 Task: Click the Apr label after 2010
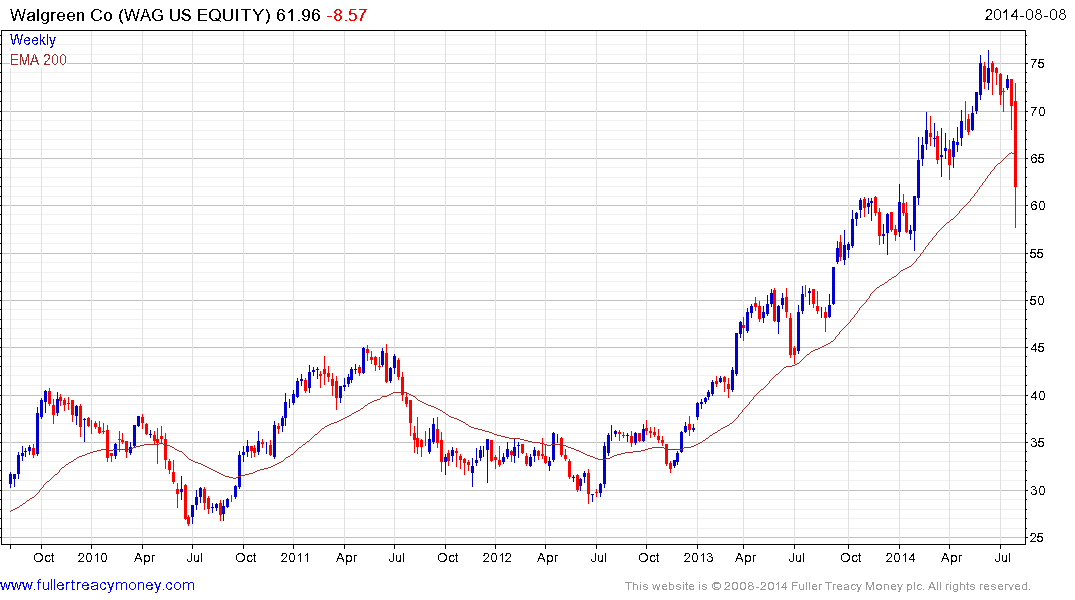145,557
